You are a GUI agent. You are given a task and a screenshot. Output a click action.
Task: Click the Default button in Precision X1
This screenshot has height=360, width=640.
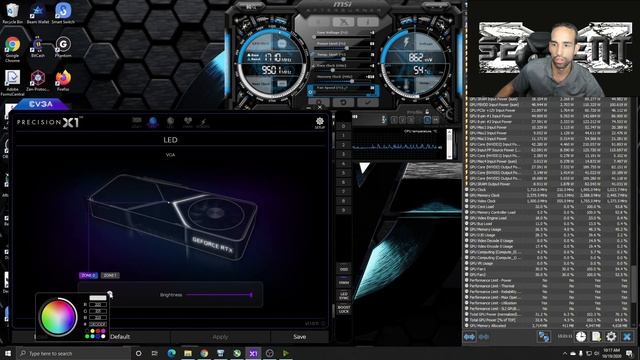pyautogui.click(x=120, y=337)
